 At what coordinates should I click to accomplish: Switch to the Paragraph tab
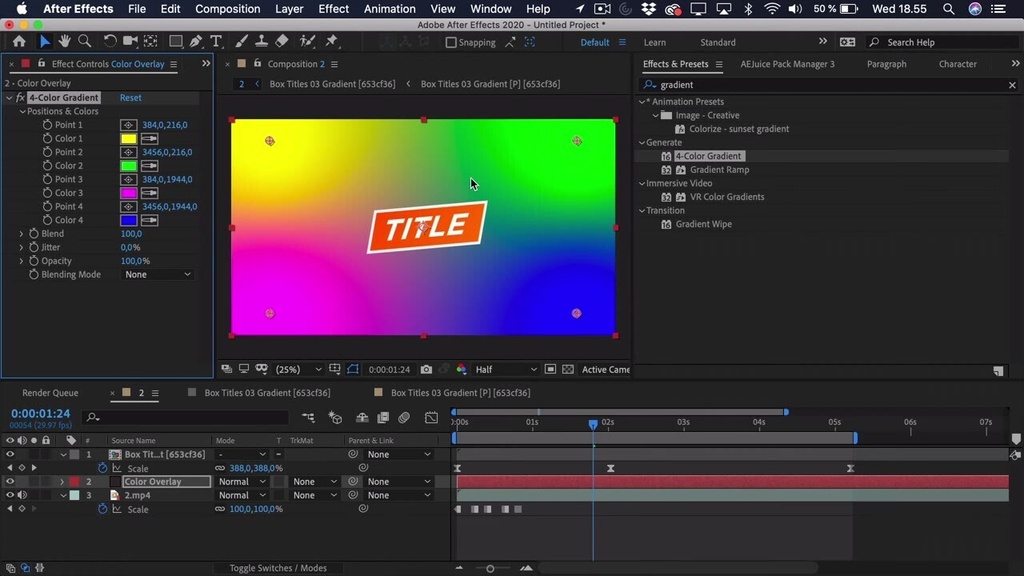[886, 64]
